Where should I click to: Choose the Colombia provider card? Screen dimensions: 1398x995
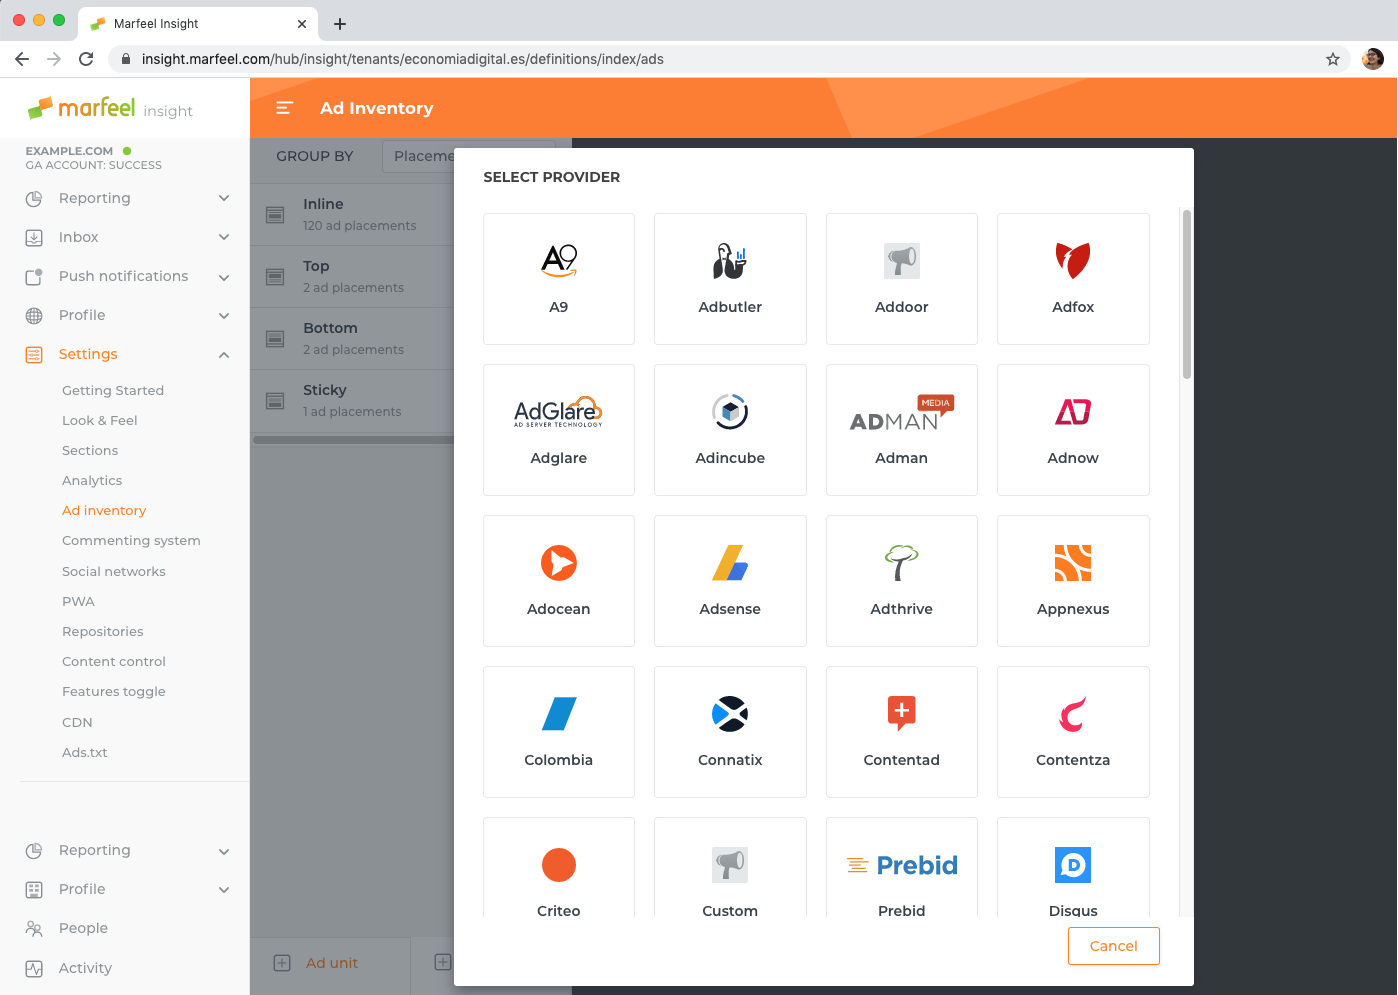click(559, 732)
